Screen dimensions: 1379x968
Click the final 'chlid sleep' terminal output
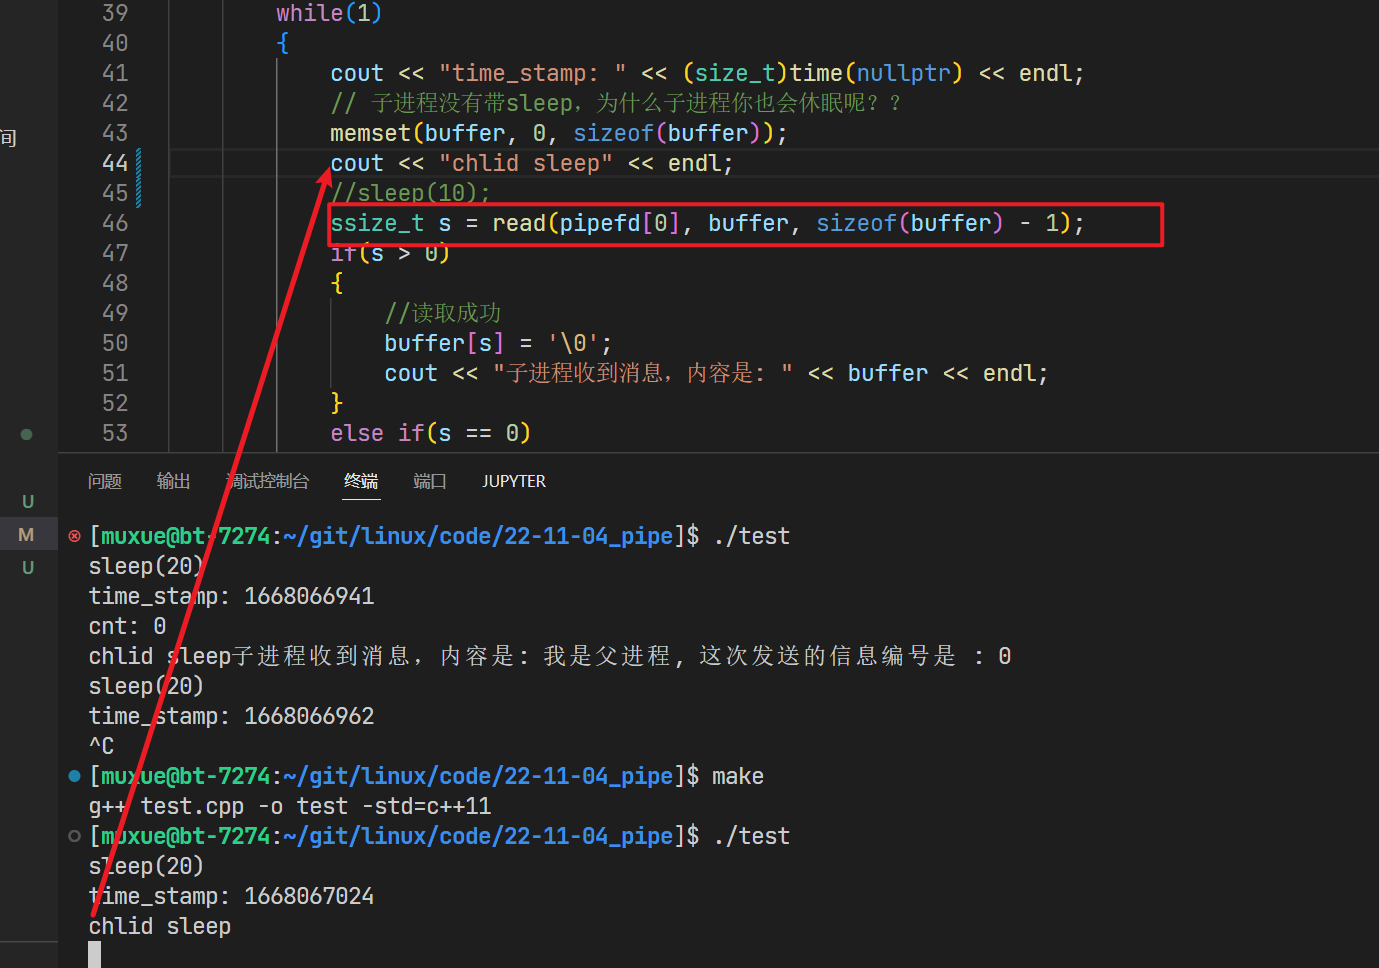160,926
